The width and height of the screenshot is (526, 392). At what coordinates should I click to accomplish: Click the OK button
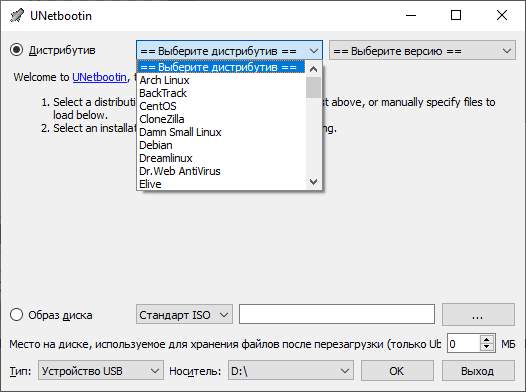[x=397, y=371]
